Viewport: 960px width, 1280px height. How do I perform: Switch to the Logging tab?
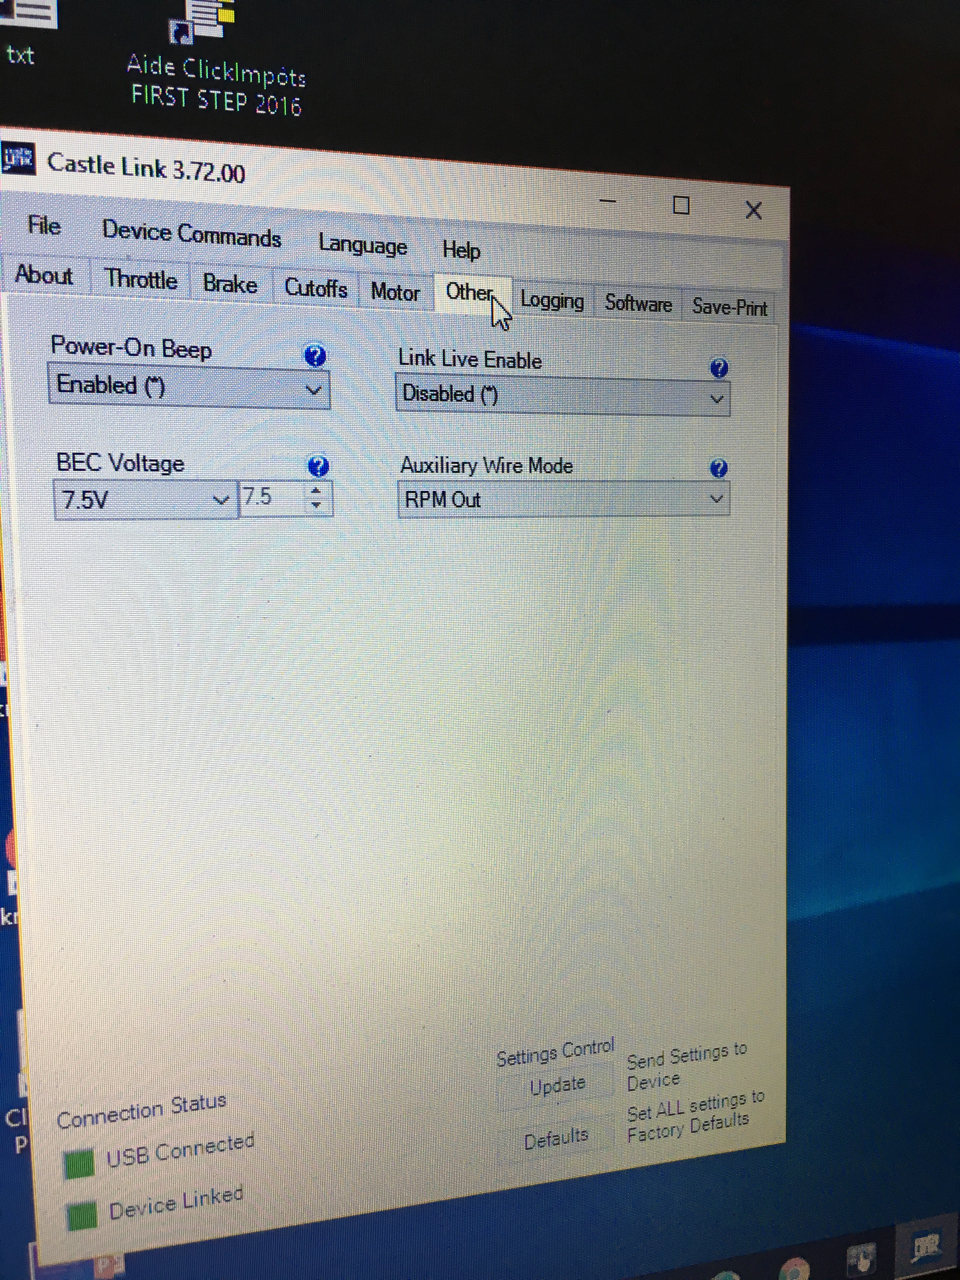(552, 300)
